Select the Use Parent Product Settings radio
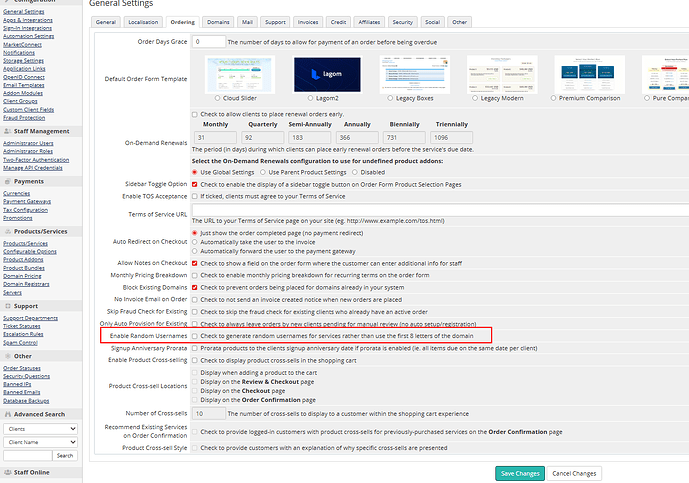 (265, 171)
